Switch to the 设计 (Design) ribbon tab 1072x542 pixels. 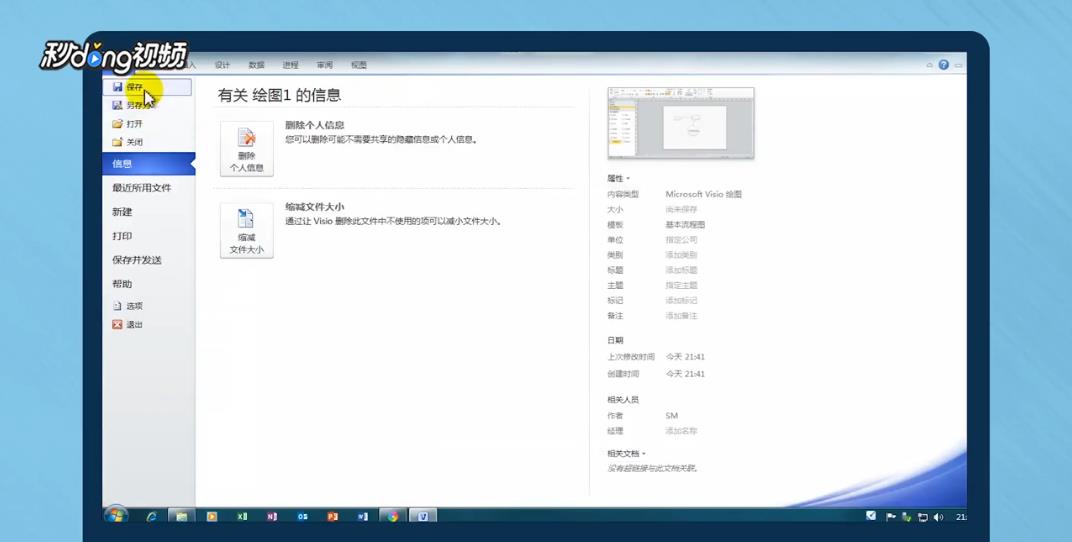click(x=222, y=65)
